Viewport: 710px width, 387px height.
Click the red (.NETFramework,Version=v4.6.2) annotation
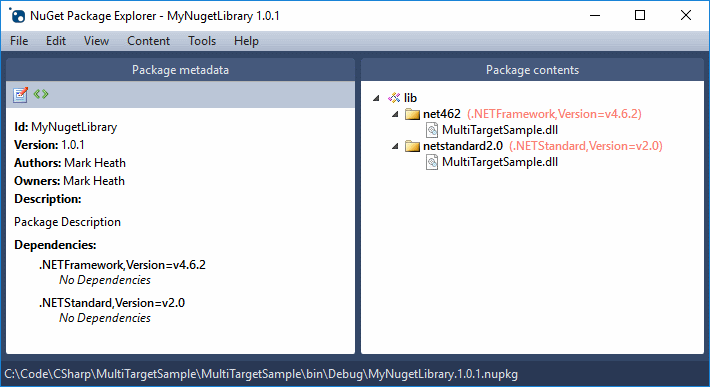[554, 114]
